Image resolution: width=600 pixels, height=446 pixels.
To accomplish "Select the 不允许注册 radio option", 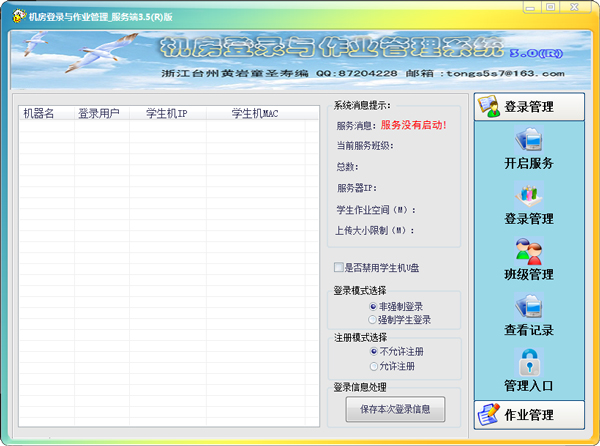I will pos(374,351).
